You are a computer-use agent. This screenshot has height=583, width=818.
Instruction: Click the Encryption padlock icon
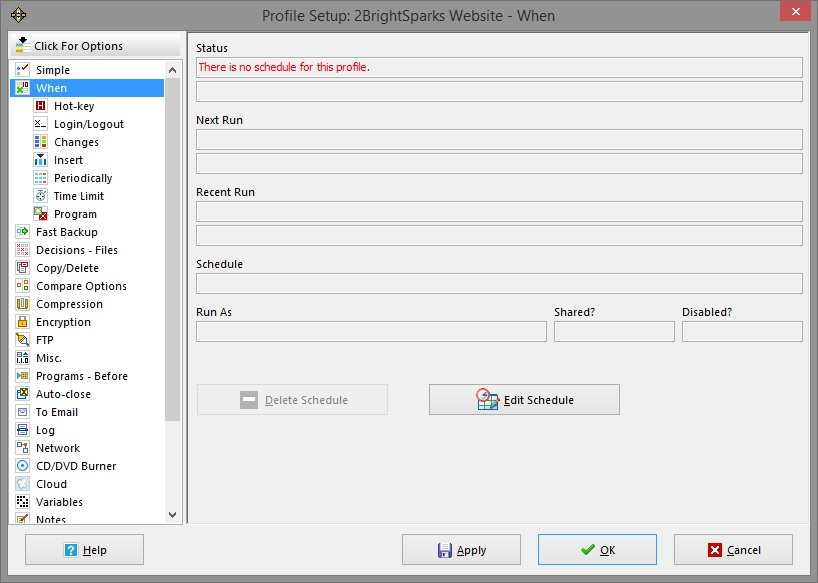(22, 322)
